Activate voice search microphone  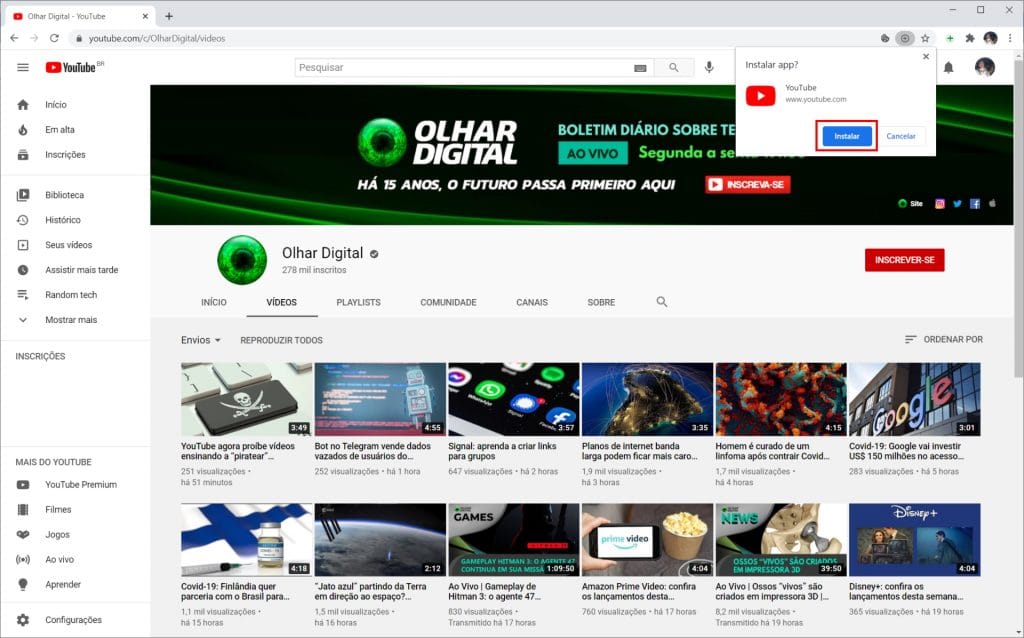(709, 67)
